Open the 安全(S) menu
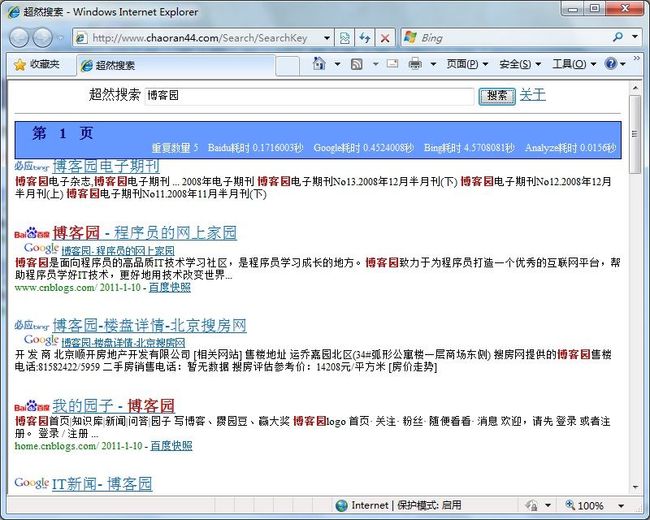The height and width of the screenshot is (520, 650). pos(520,64)
